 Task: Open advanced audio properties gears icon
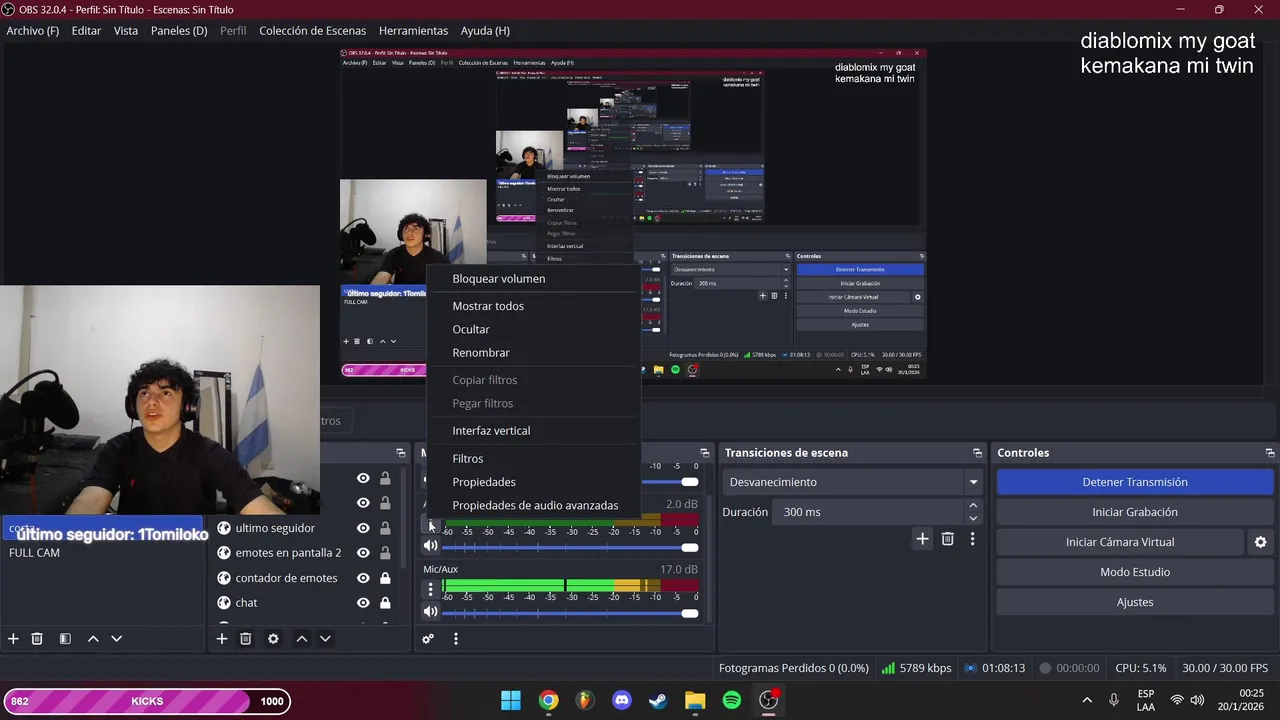pos(428,639)
